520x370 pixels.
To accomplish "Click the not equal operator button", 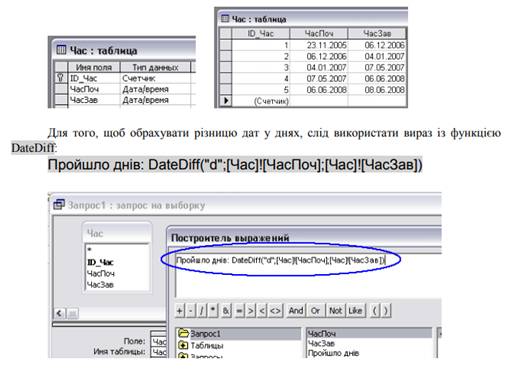I will pos(275,311).
